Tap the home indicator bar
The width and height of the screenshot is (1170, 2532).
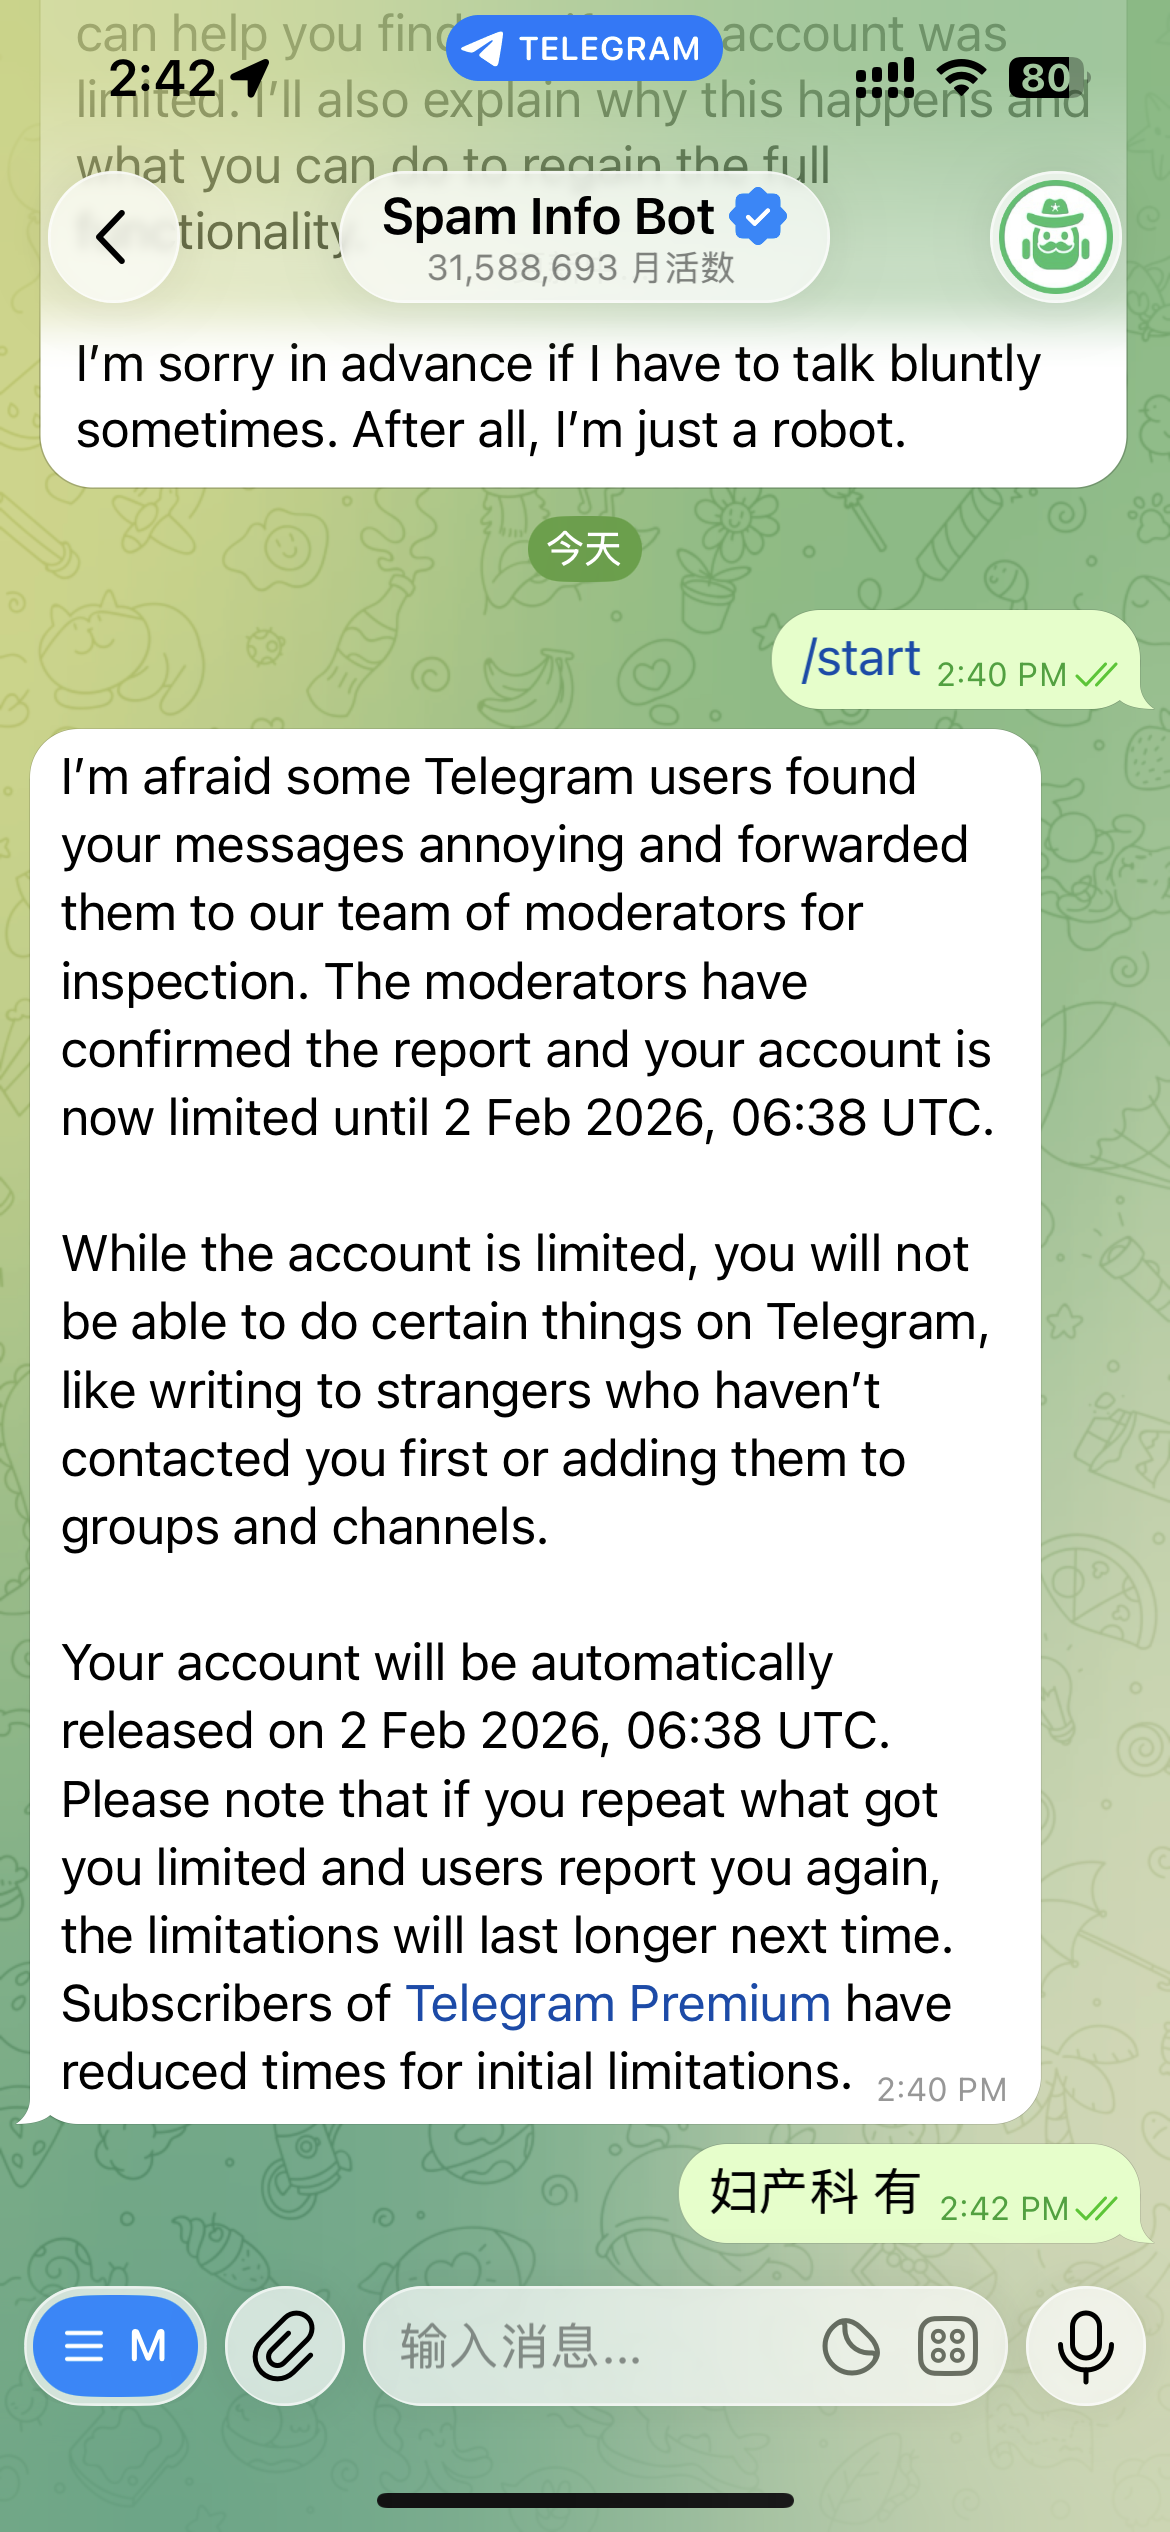click(x=585, y=2500)
